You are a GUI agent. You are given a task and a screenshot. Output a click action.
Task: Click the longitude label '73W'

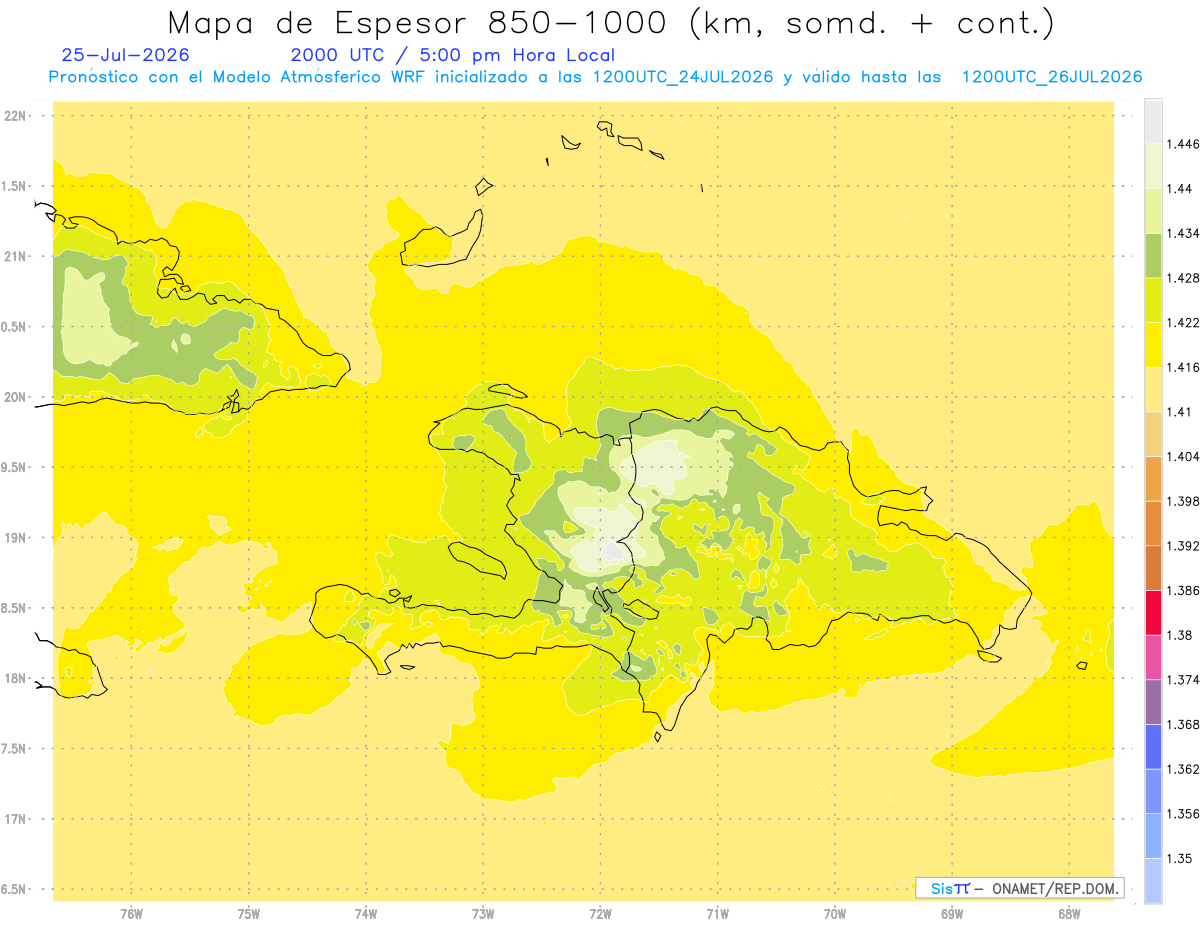[483, 914]
